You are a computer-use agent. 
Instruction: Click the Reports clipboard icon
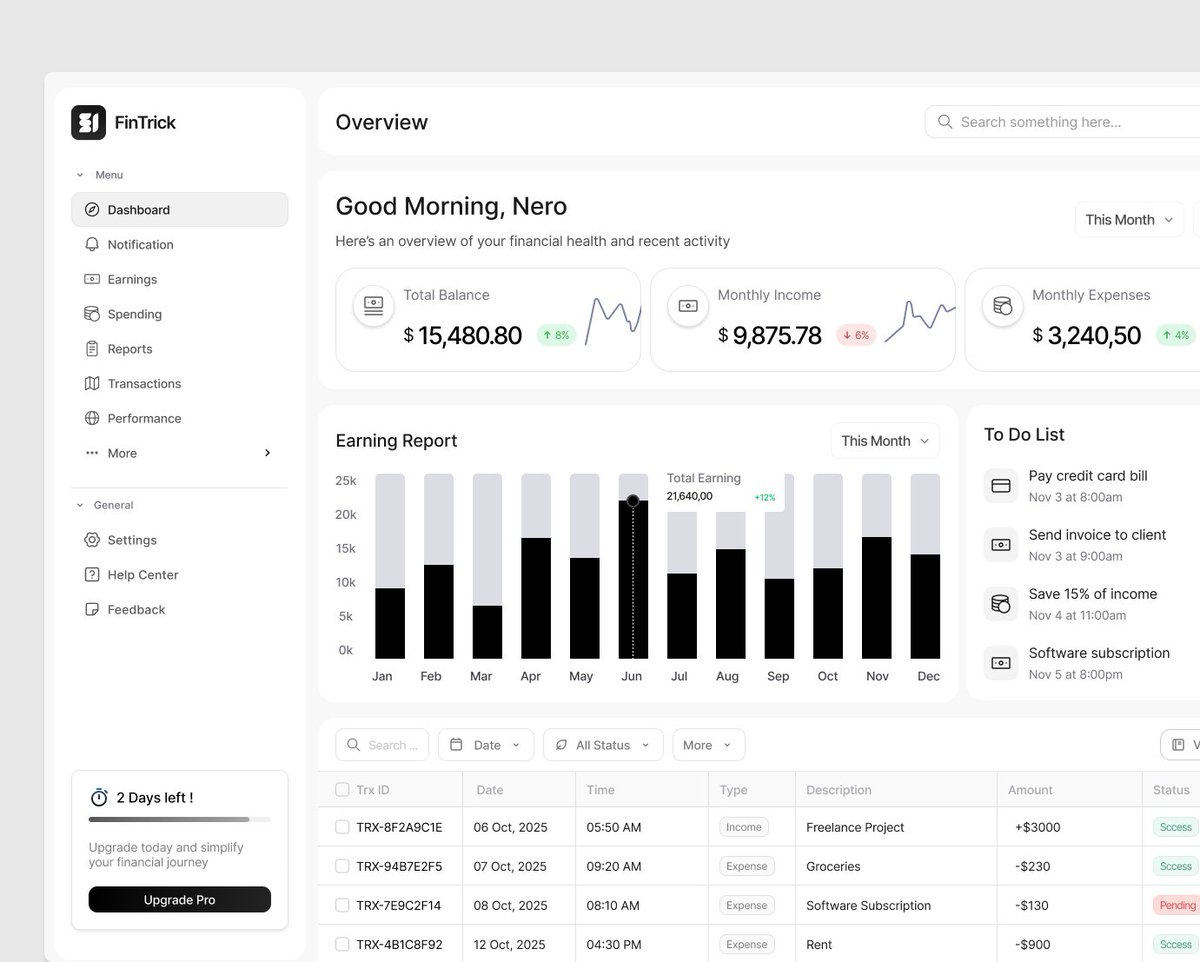click(x=92, y=349)
